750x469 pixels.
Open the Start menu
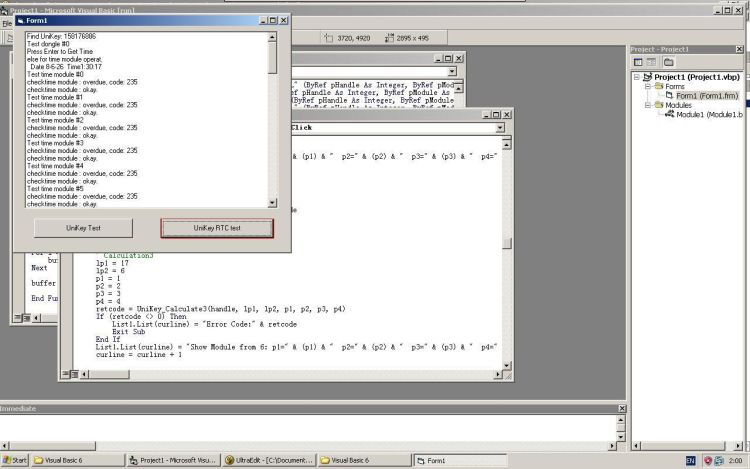(15, 460)
